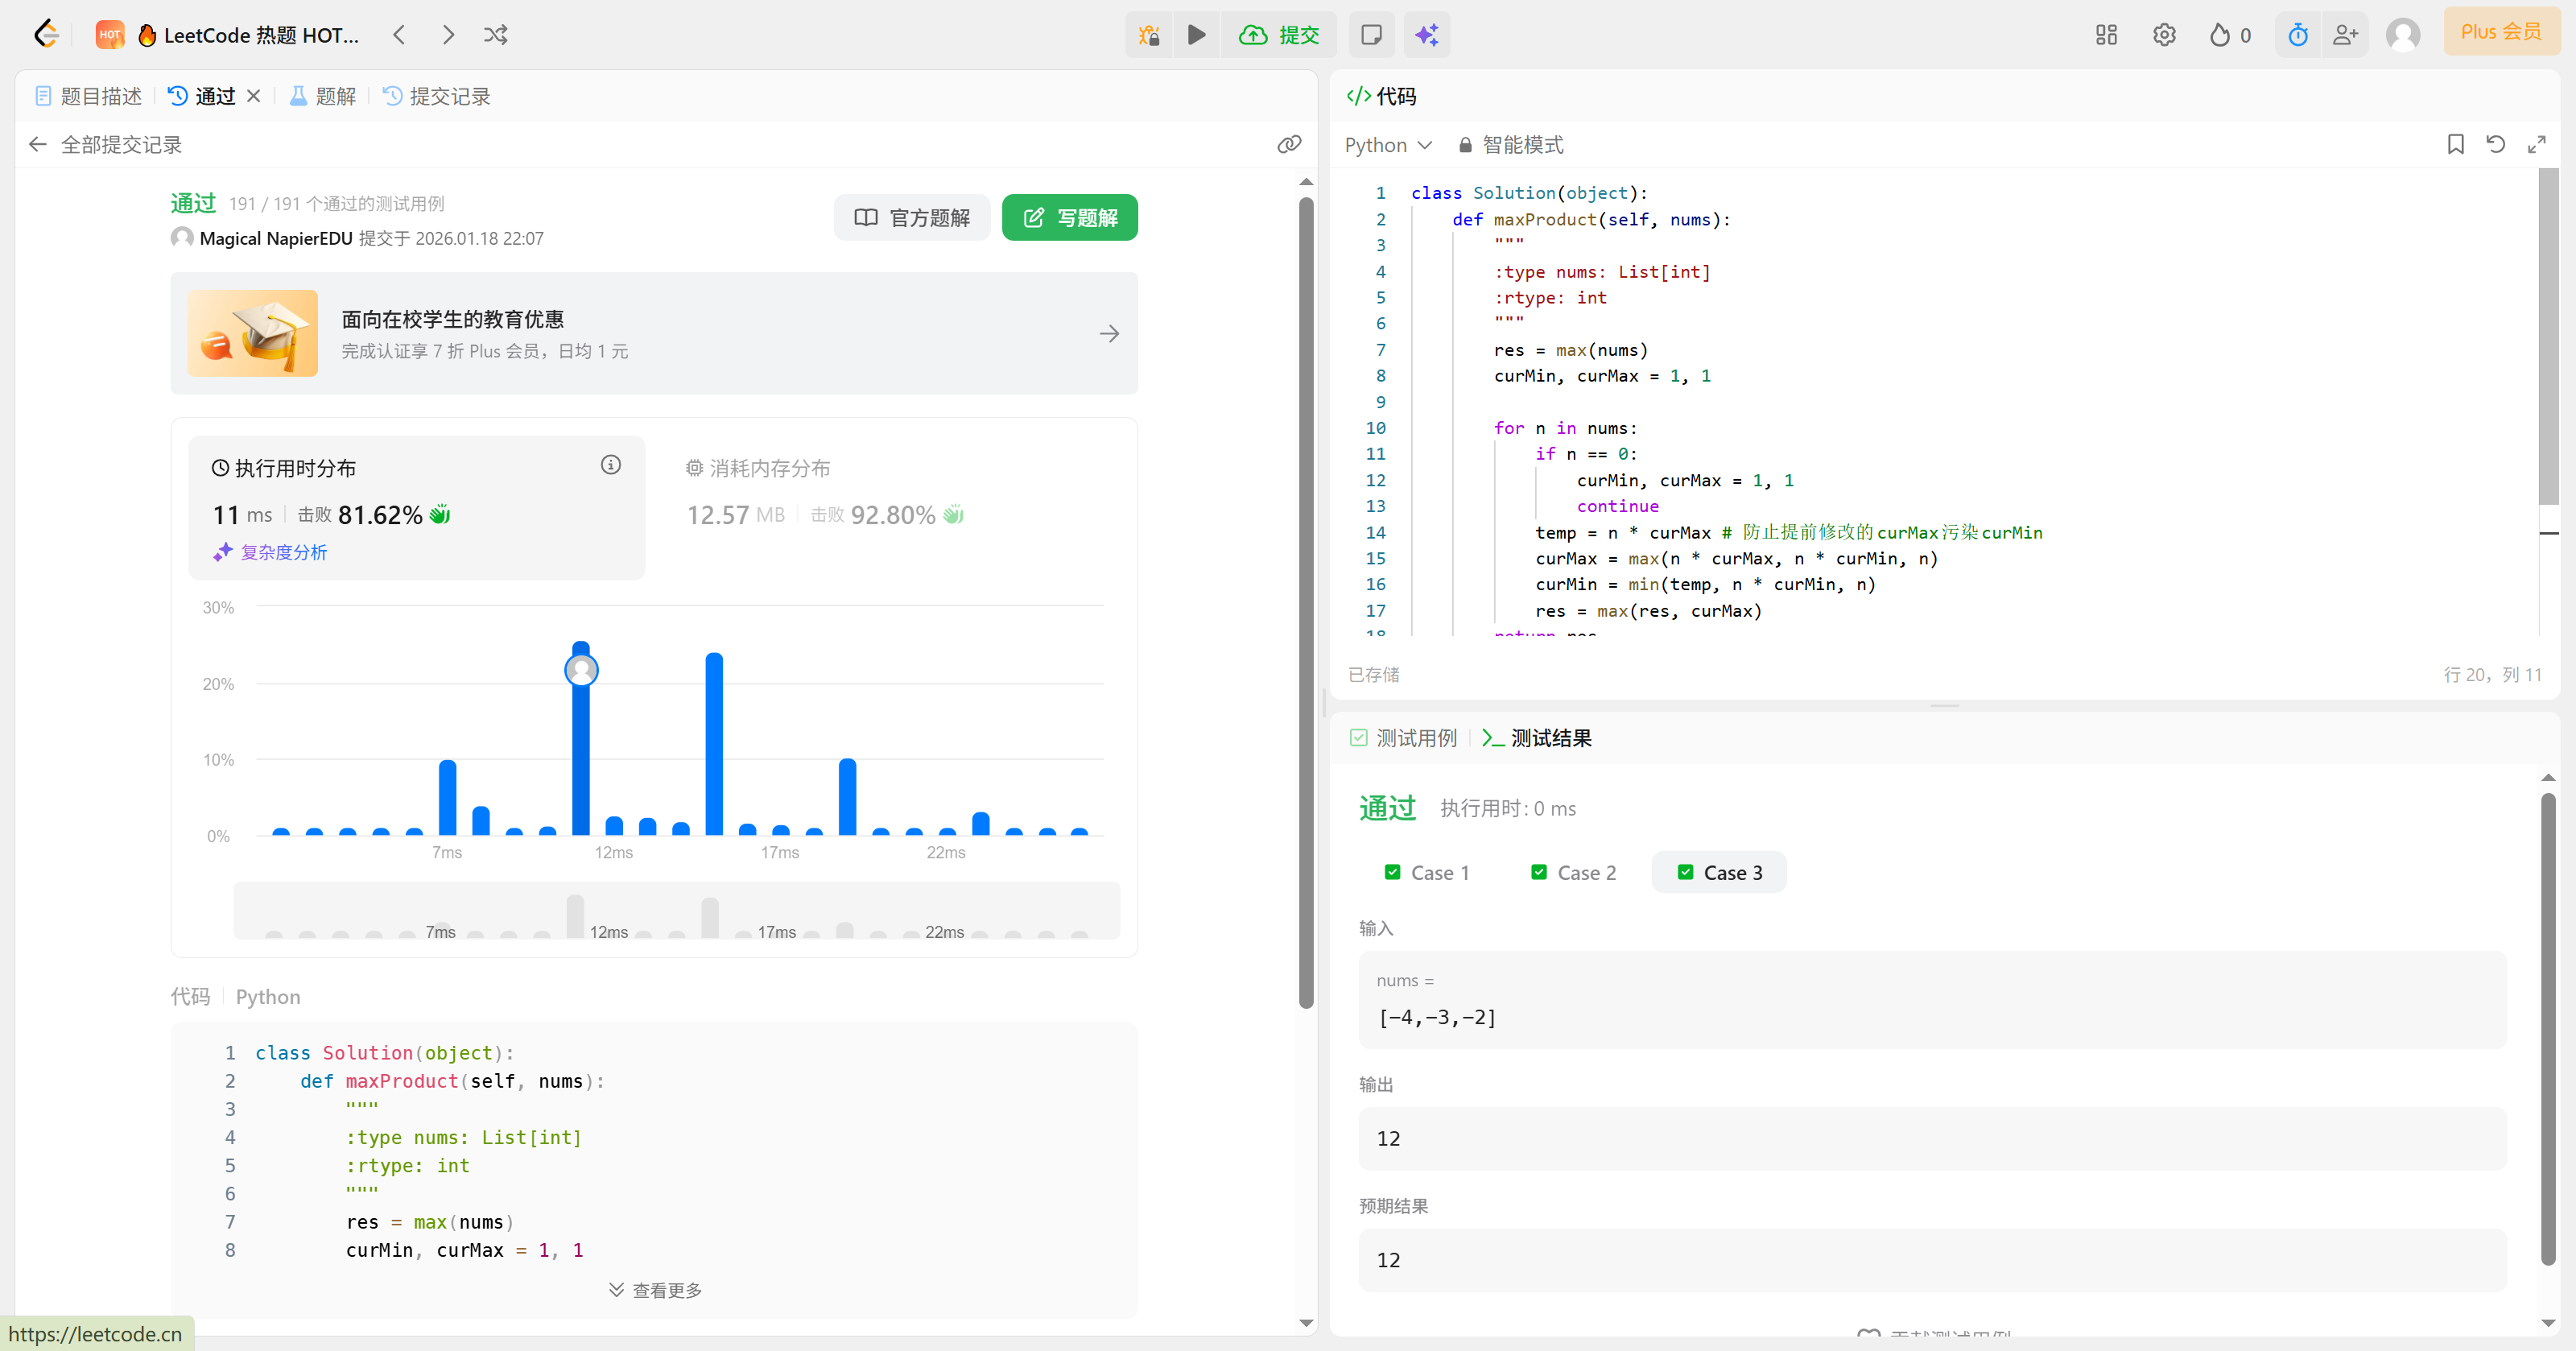
Task: Click the 写题解 green button
Action: 1069,218
